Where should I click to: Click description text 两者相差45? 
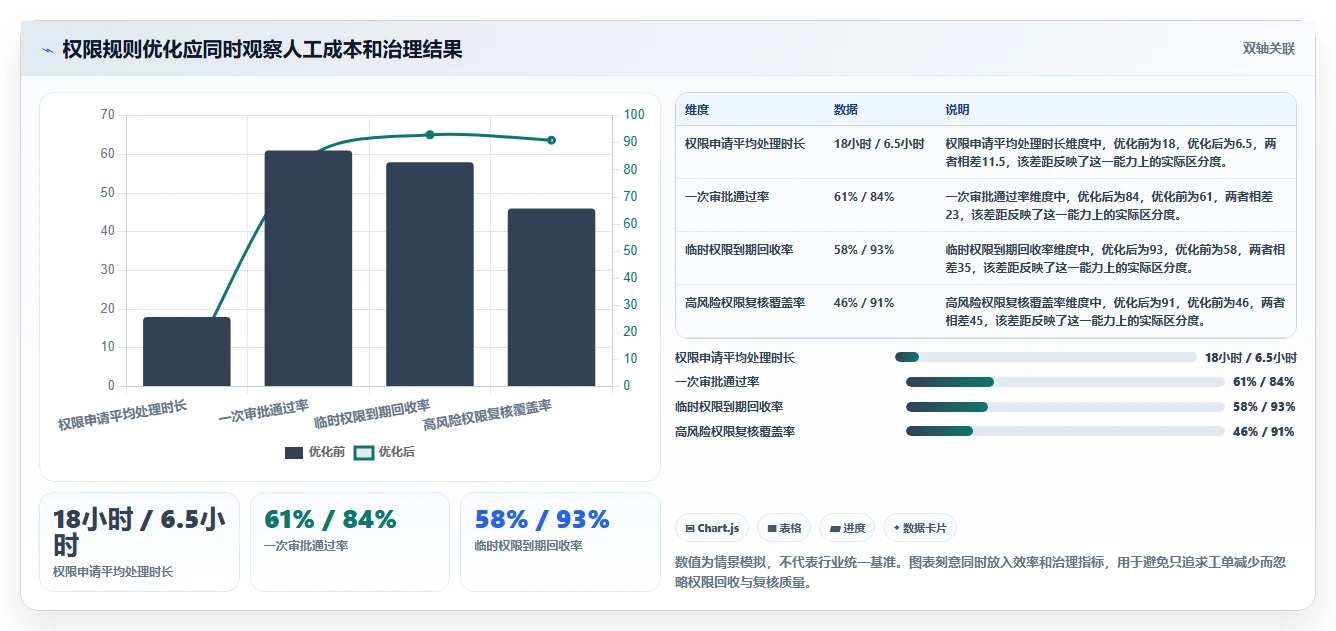click(1115, 311)
